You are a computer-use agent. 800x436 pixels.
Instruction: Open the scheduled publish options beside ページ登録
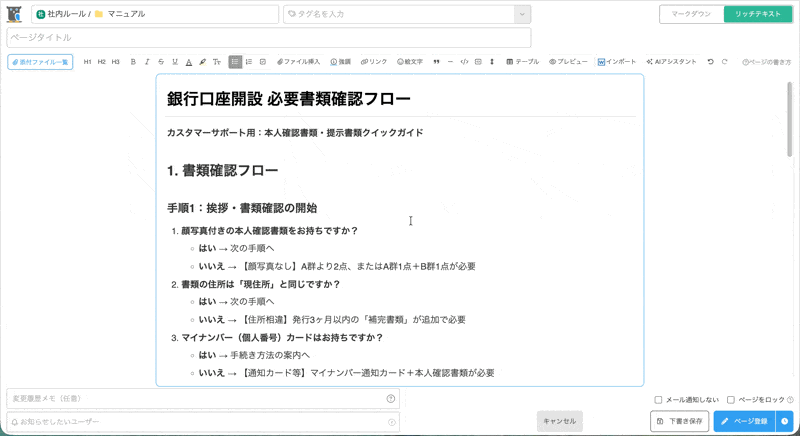click(785, 421)
